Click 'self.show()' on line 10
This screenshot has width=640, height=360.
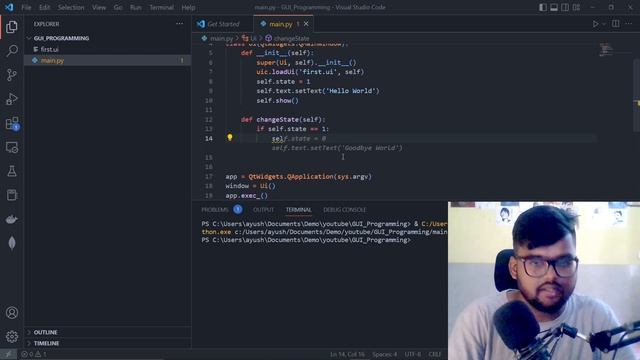tap(278, 100)
